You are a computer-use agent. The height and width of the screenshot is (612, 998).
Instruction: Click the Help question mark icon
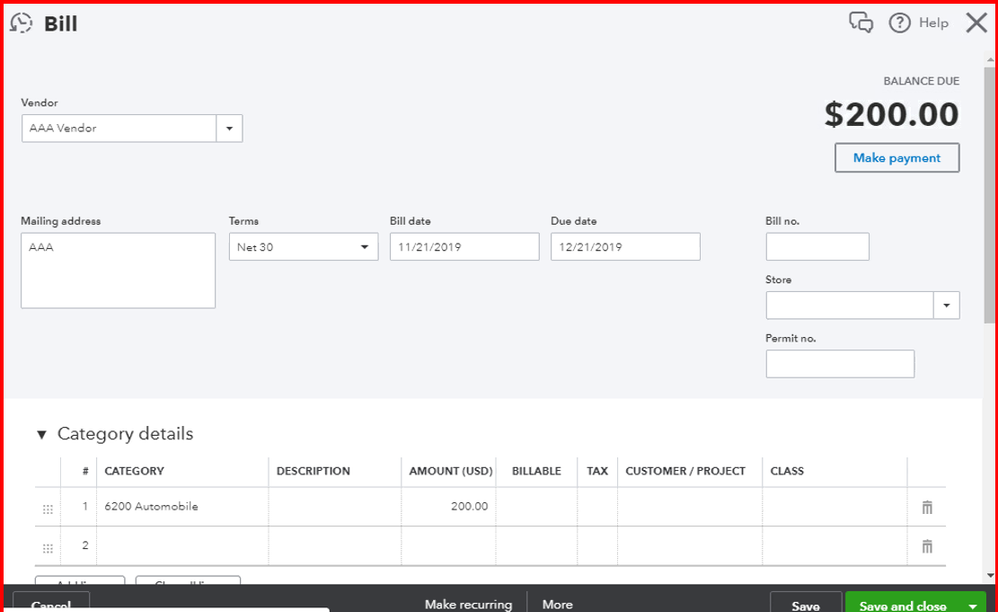click(x=899, y=23)
